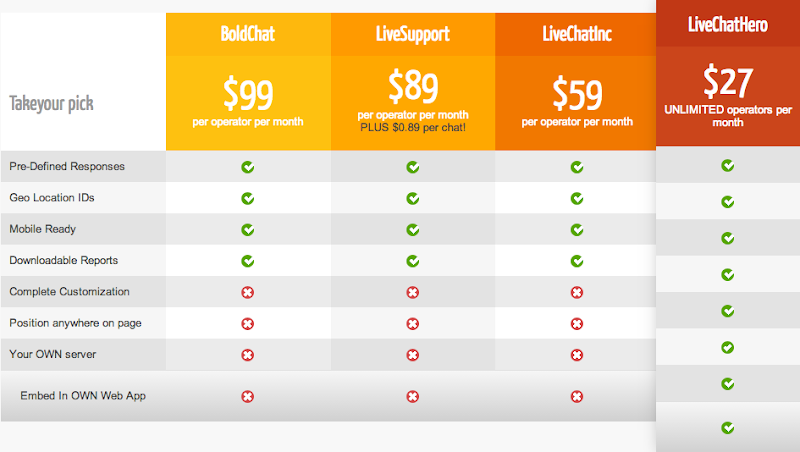Click LiveSupport Geo Location IDs checkmark
This screenshot has width=800, height=452.
(412, 198)
